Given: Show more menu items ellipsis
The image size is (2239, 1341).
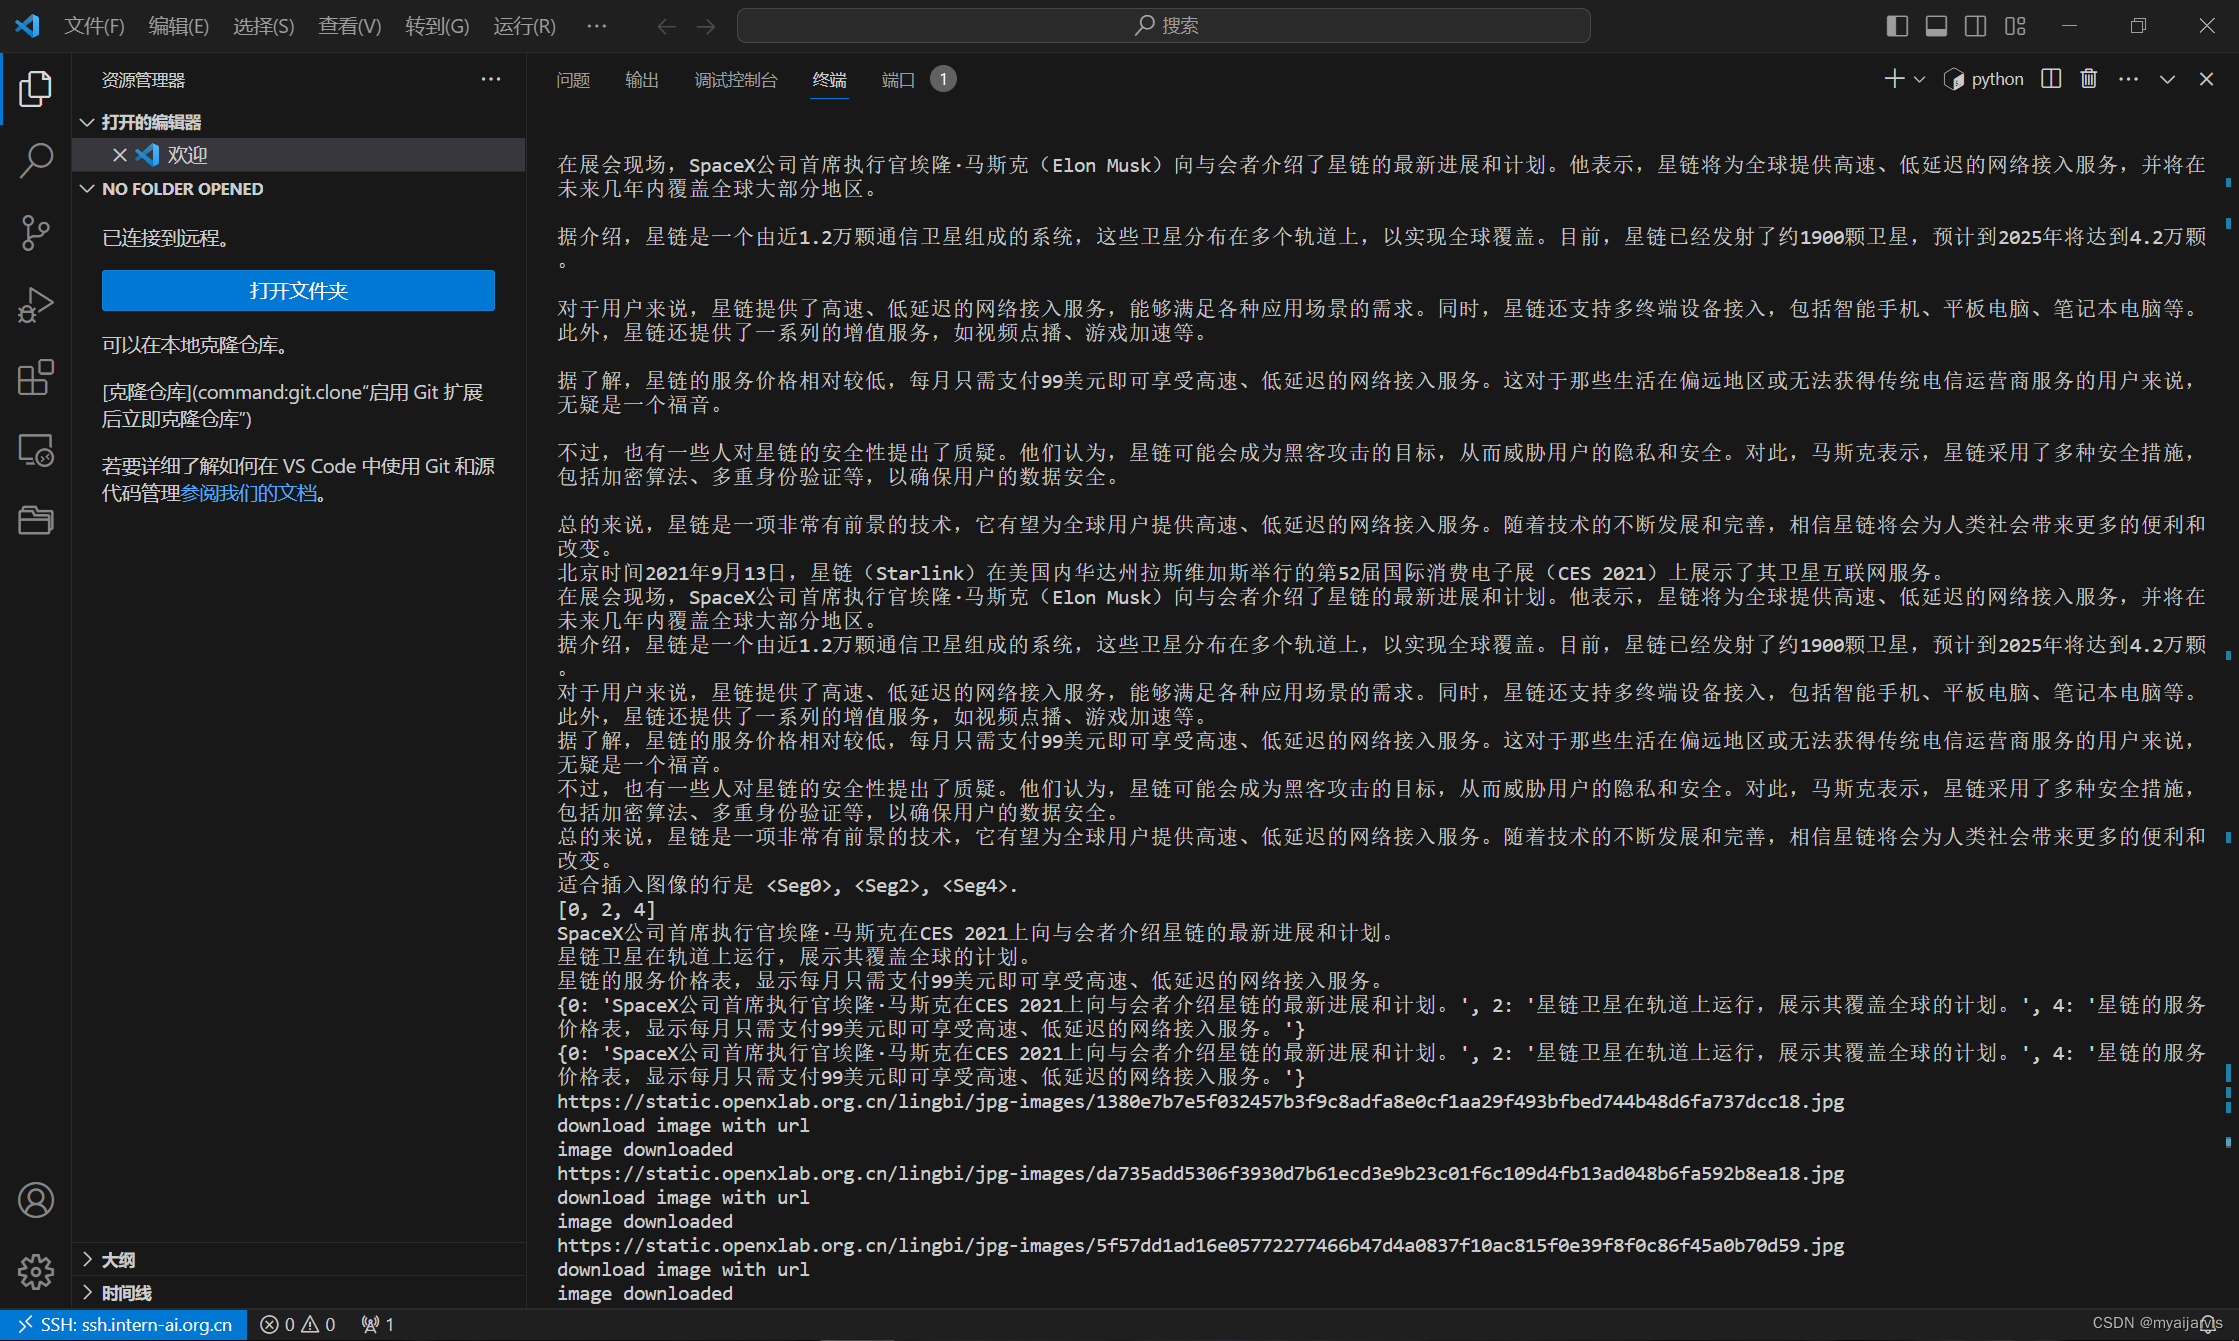Looking at the screenshot, I should [x=597, y=26].
